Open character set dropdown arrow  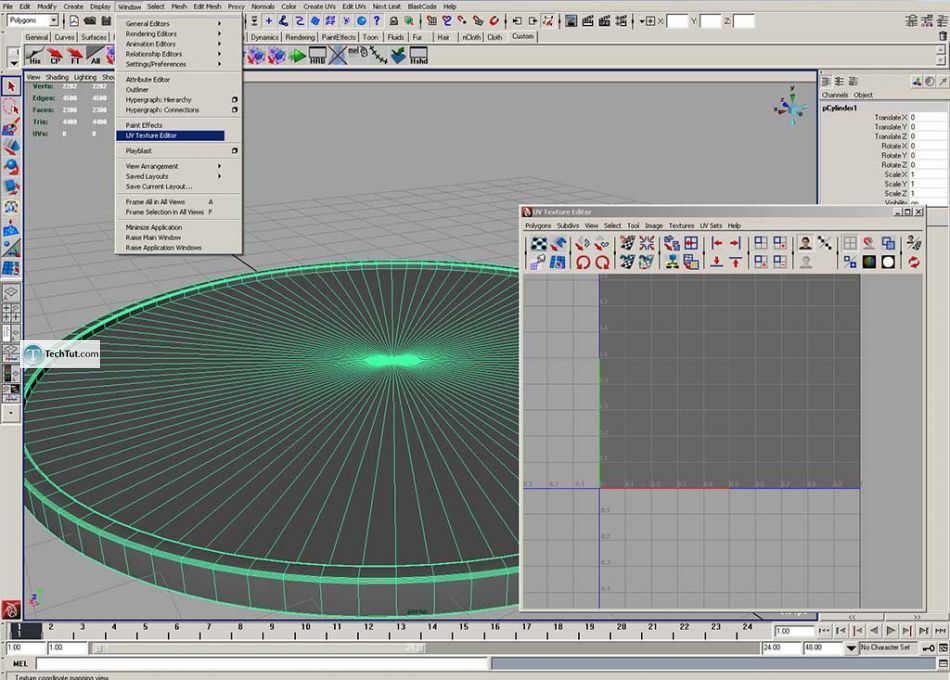[851, 648]
